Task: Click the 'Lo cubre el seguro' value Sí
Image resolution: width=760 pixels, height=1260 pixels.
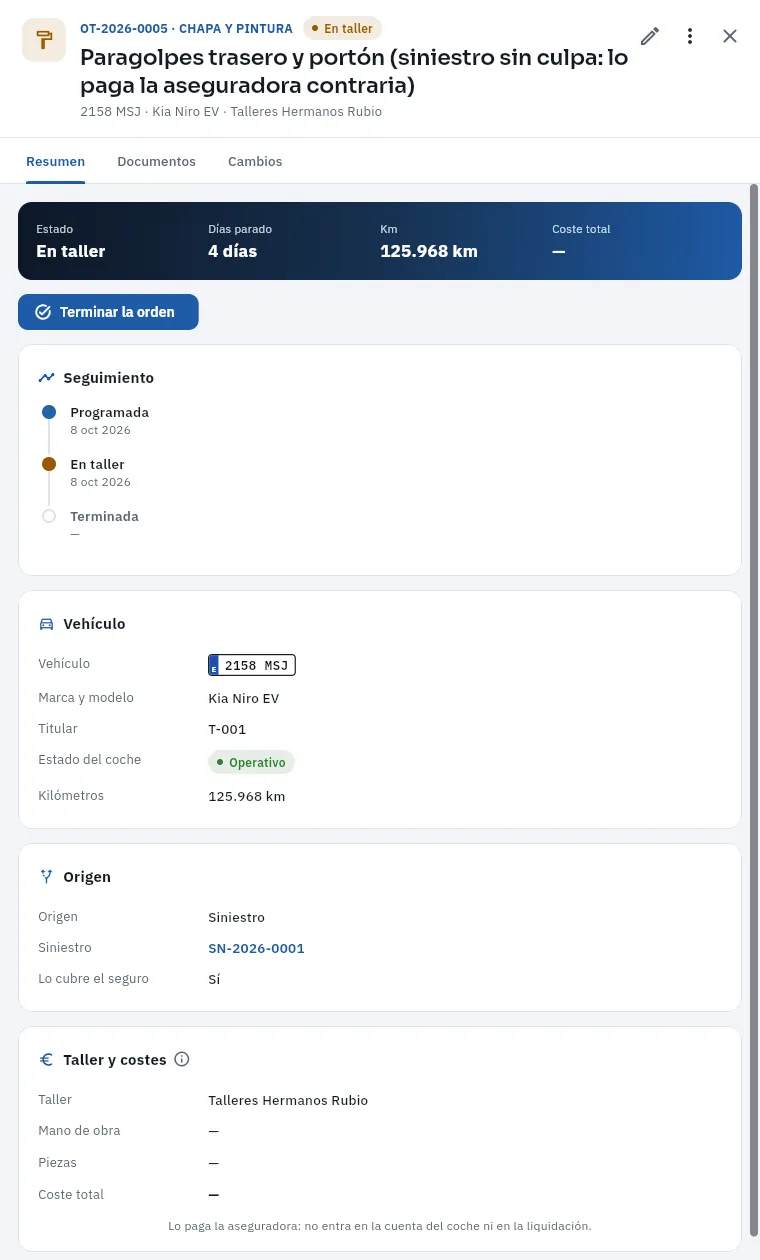Action: [x=214, y=979]
